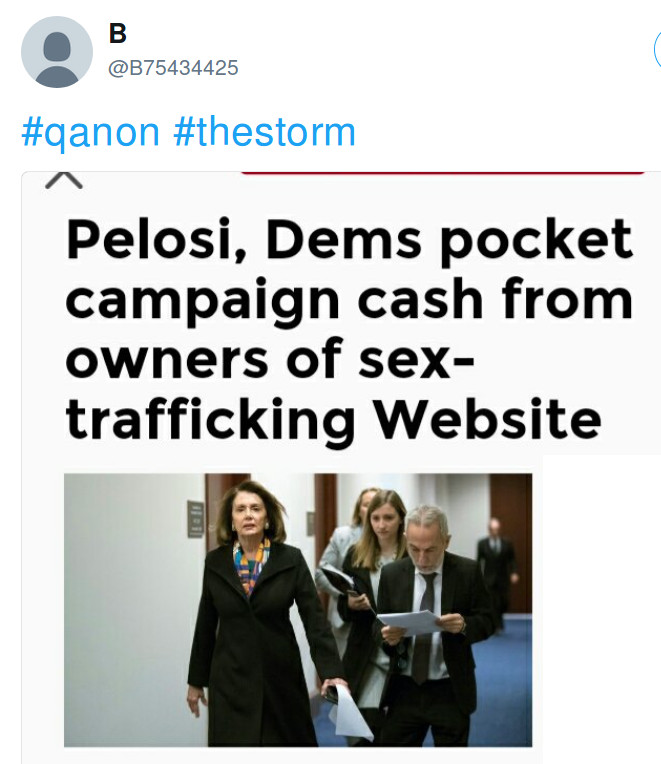The width and height of the screenshot is (661, 764).
Task: Click the door sign on the hallway wall
Action: 195,519
